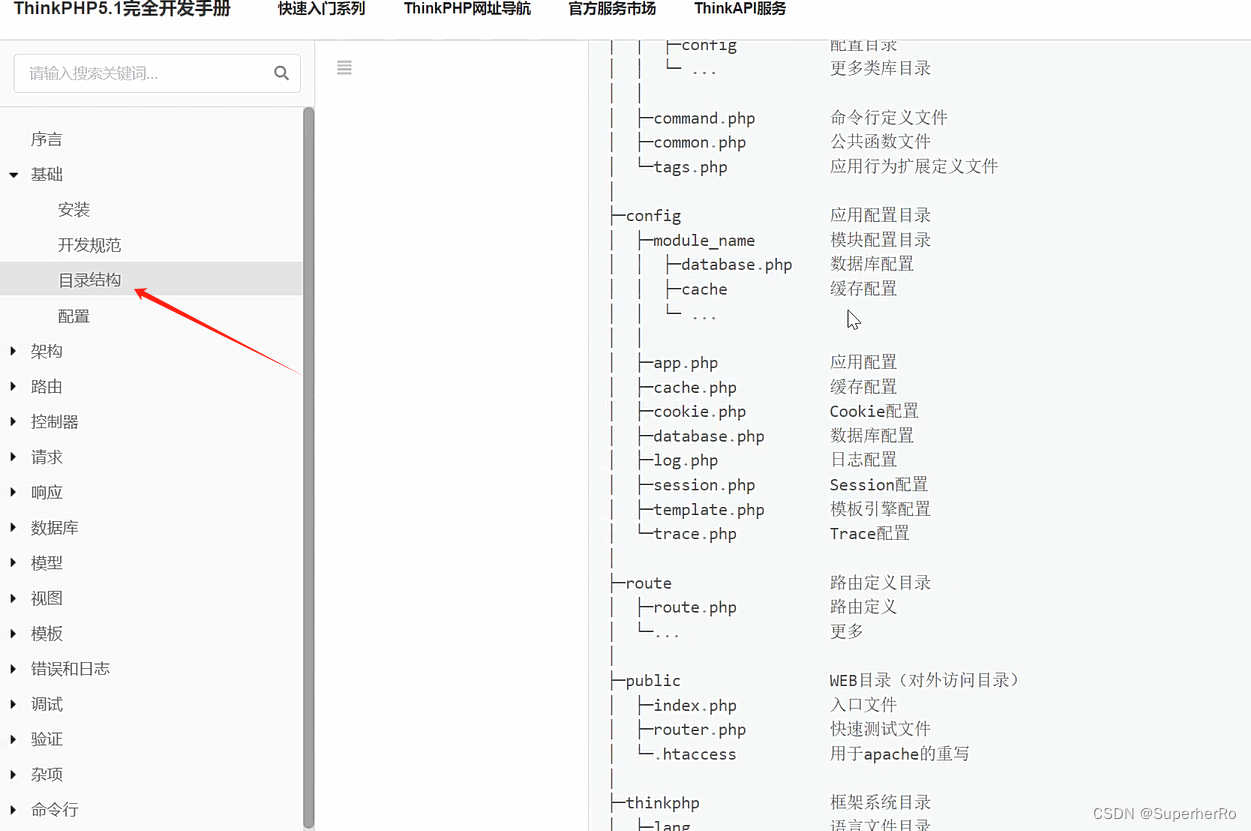The width and height of the screenshot is (1251, 831).
Task: Click the template.php text
Action: click(x=709, y=510)
